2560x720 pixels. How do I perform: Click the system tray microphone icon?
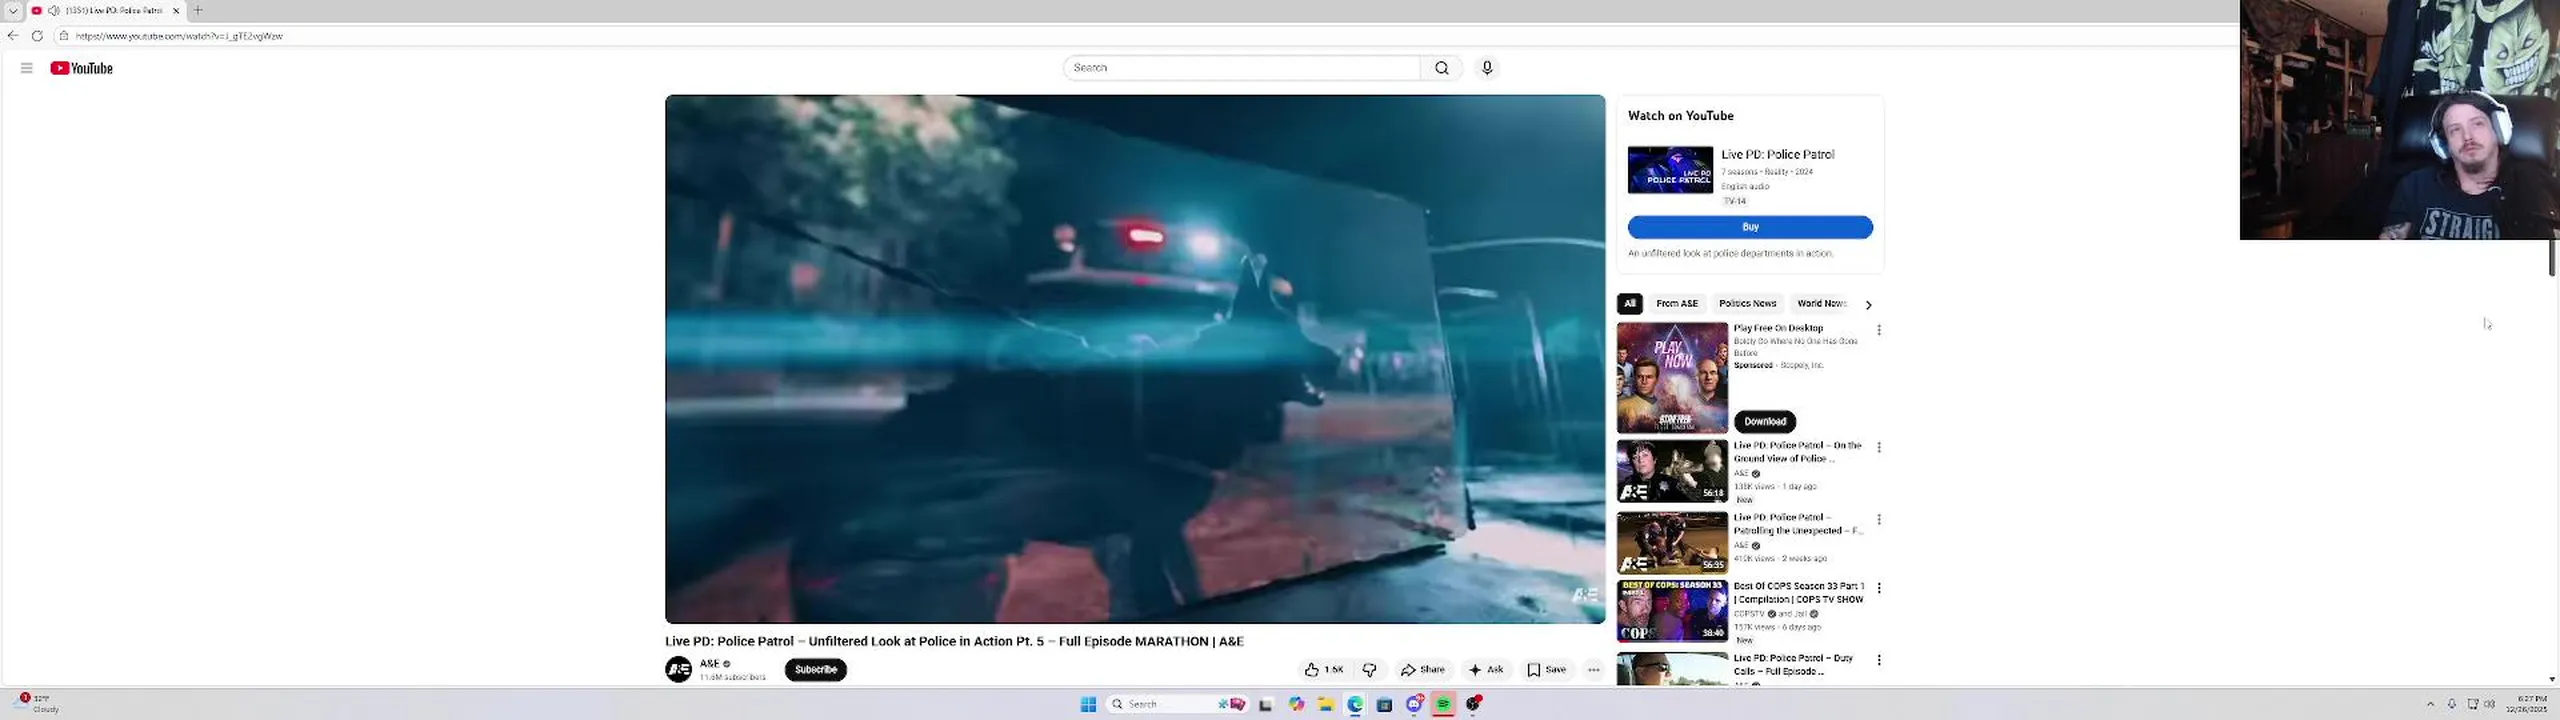click(x=2451, y=704)
